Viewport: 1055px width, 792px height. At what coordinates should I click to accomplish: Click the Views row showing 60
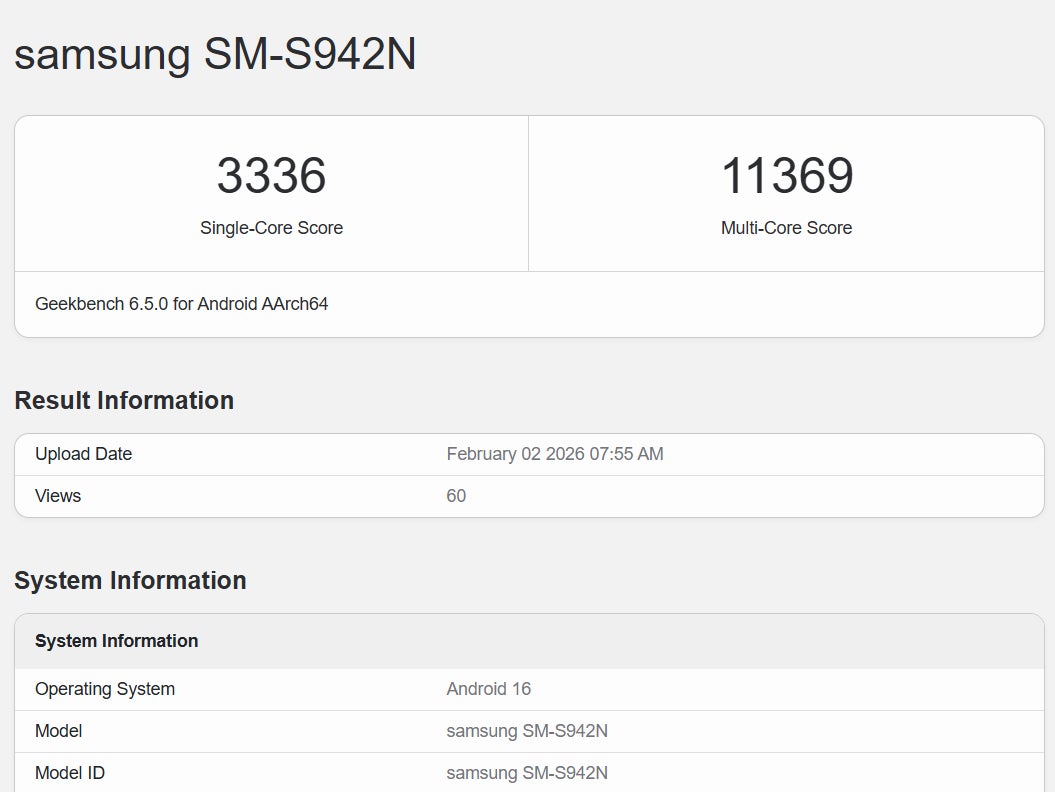(57, 495)
